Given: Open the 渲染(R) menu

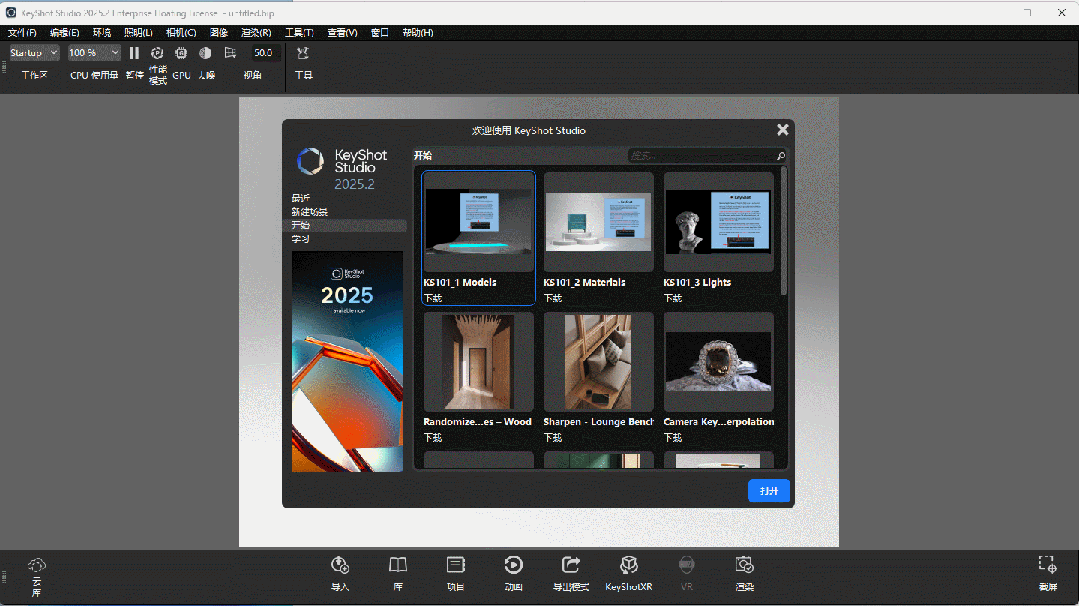Looking at the screenshot, I should point(256,32).
